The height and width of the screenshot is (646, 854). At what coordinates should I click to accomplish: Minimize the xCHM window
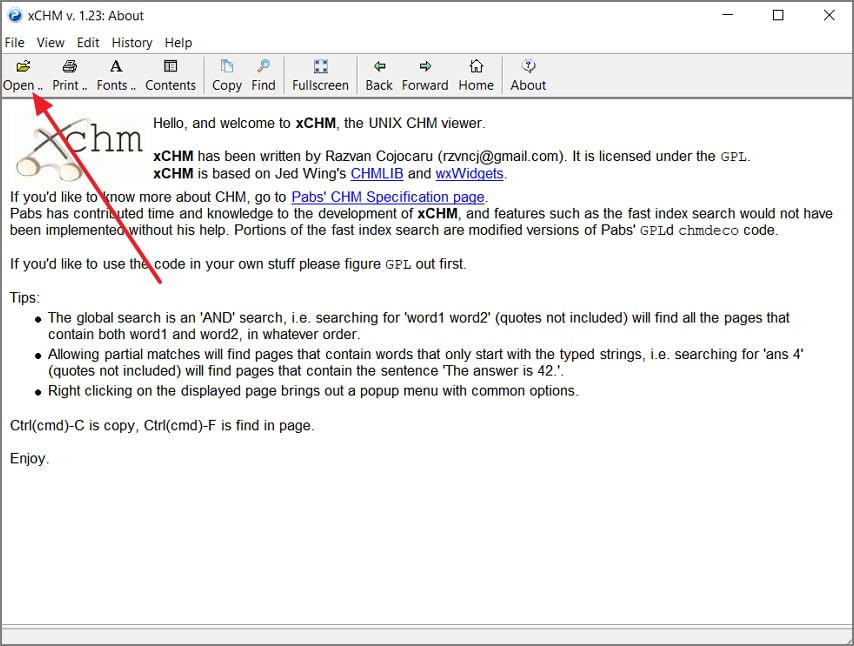(728, 15)
